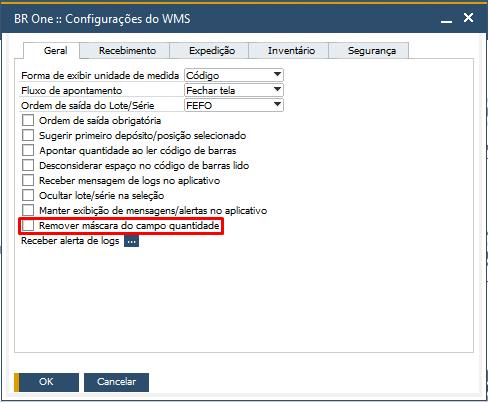Tick Apontar quantidade ao ler código de barras
Viewport: 488px width, 403px height.
pyautogui.click(x=28, y=150)
